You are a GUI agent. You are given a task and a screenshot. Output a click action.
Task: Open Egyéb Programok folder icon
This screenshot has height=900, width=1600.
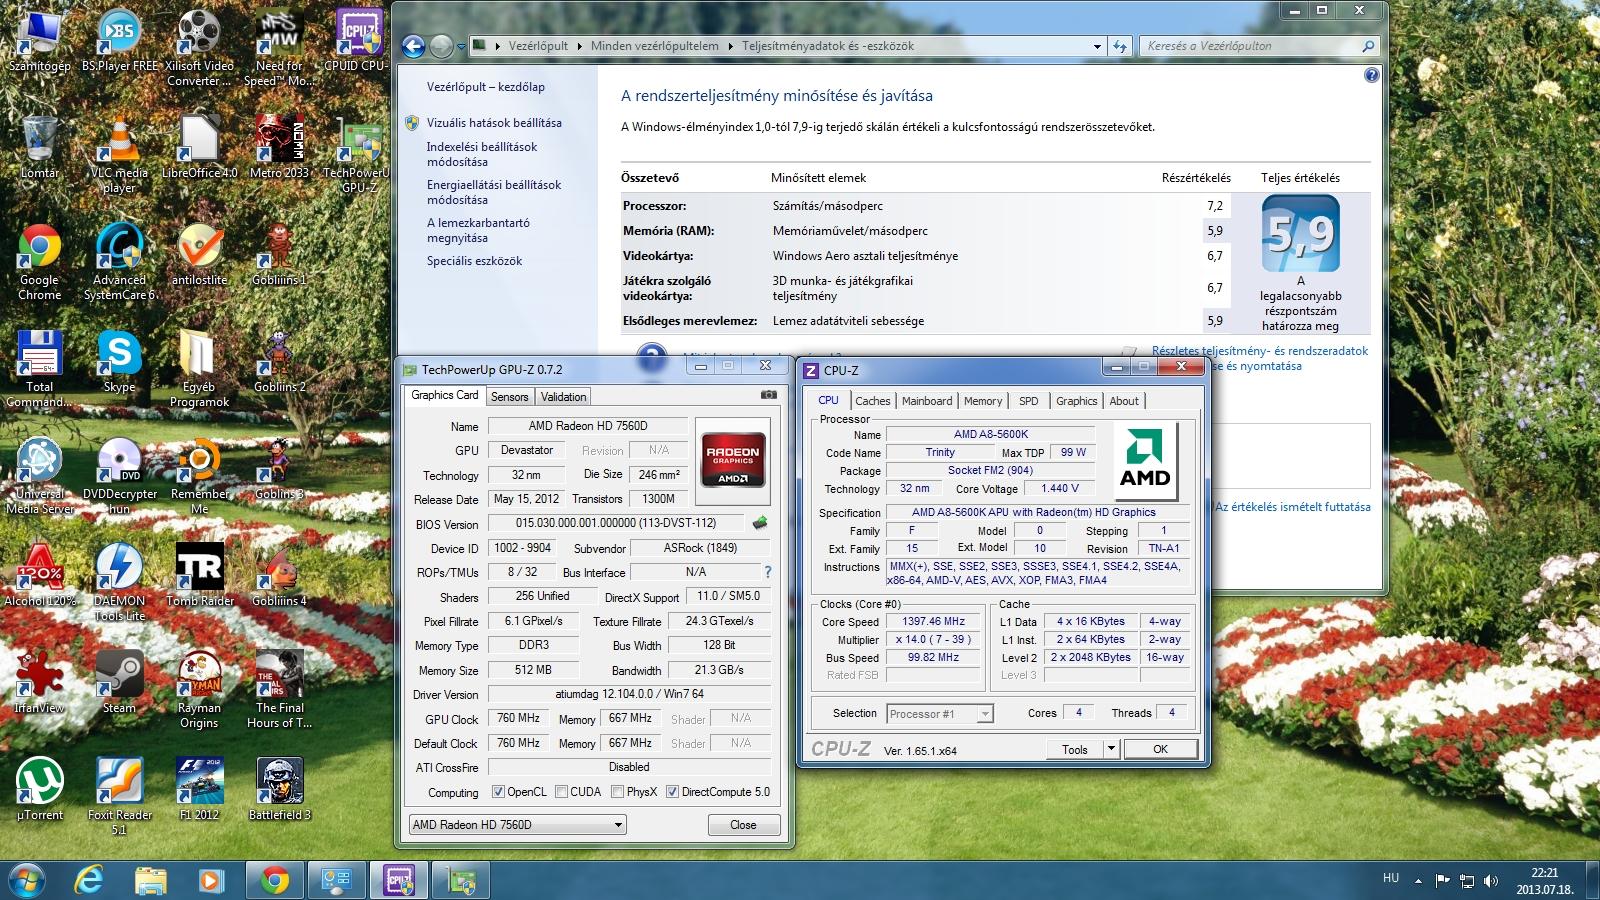pos(199,369)
